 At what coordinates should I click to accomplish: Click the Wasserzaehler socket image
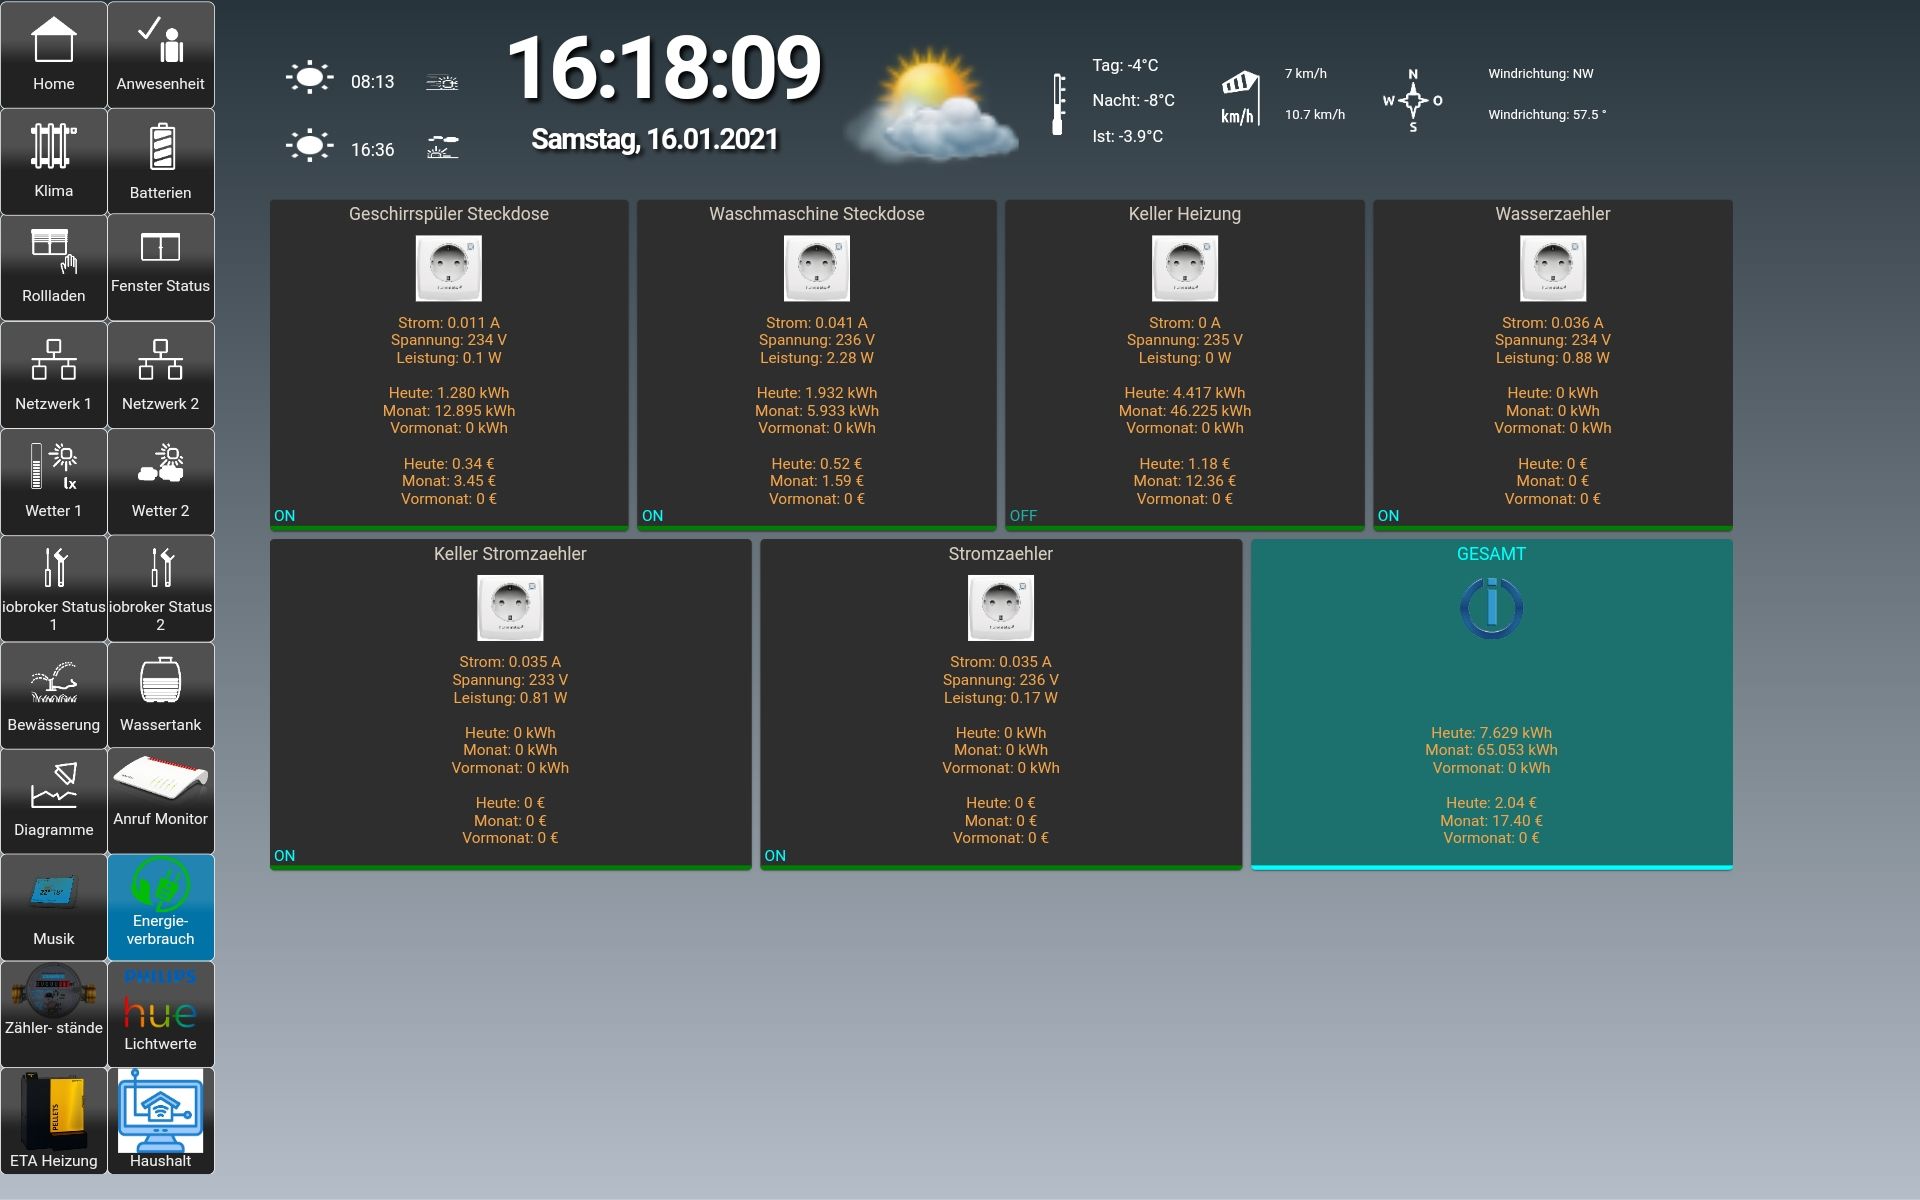coord(1552,268)
